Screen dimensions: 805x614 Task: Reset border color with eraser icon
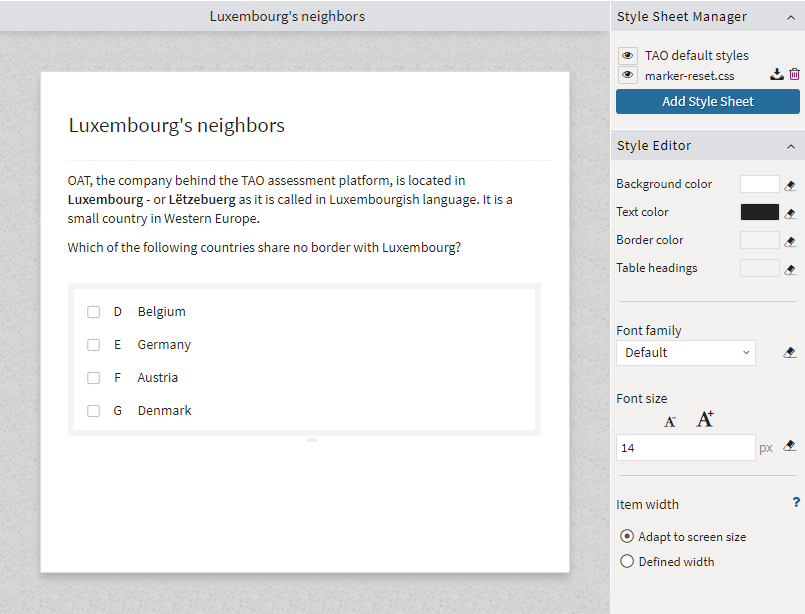[790, 241]
